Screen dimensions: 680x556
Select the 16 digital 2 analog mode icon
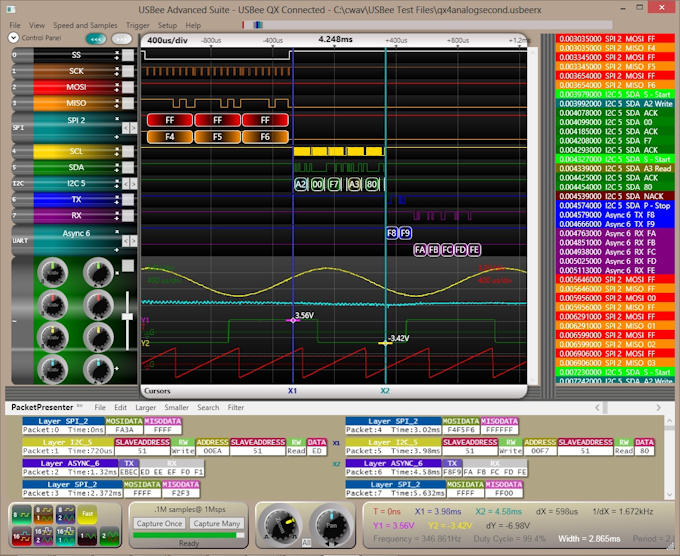coord(43,536)
